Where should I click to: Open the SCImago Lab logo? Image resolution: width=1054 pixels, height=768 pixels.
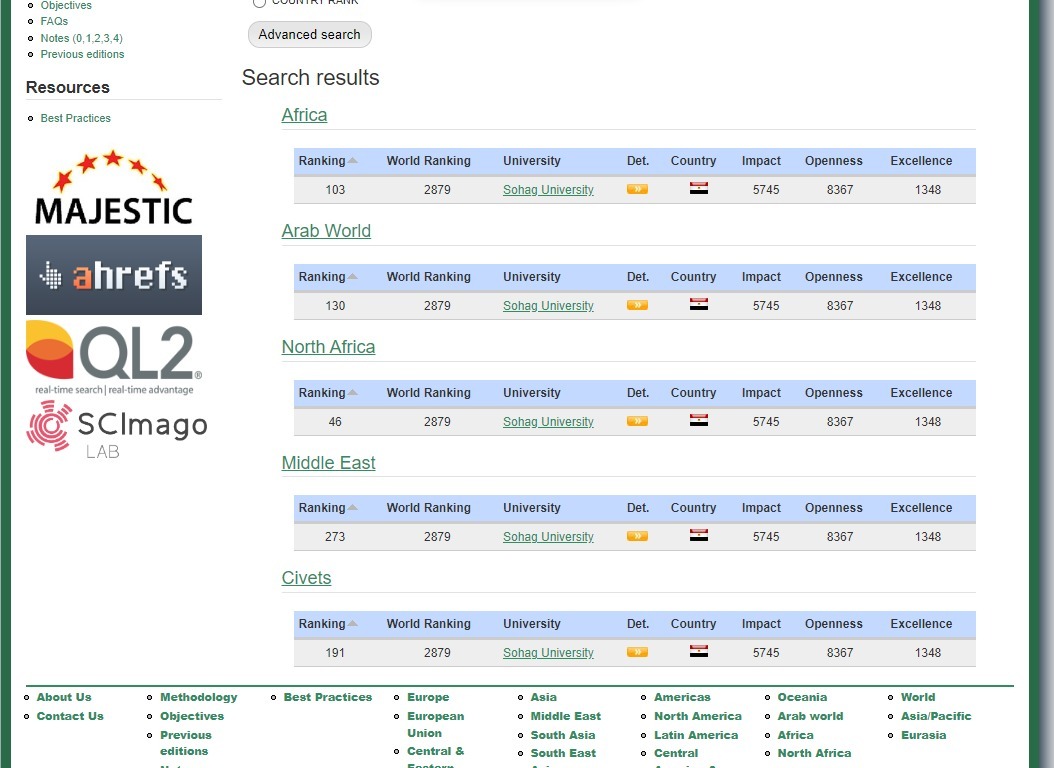(117, 428)
